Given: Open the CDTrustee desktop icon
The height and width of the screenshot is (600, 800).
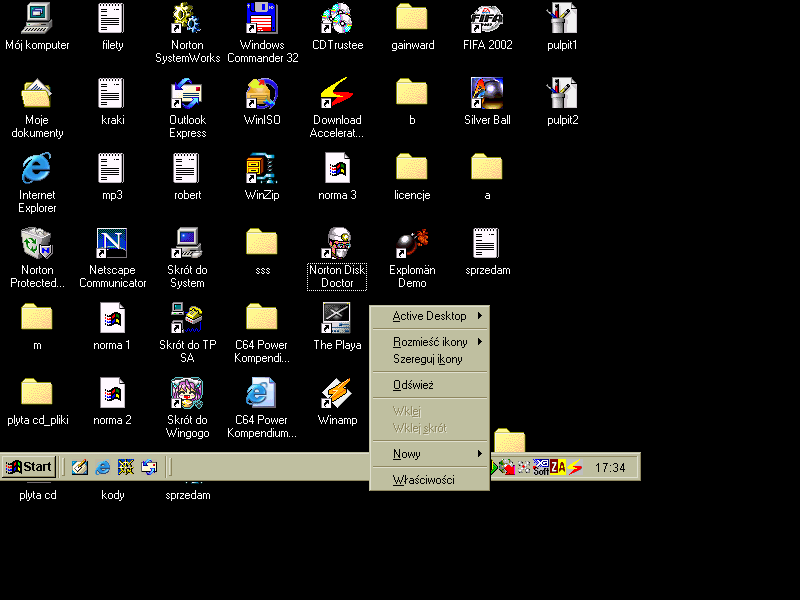Looking at the screenshot, I should pos(337,18).
